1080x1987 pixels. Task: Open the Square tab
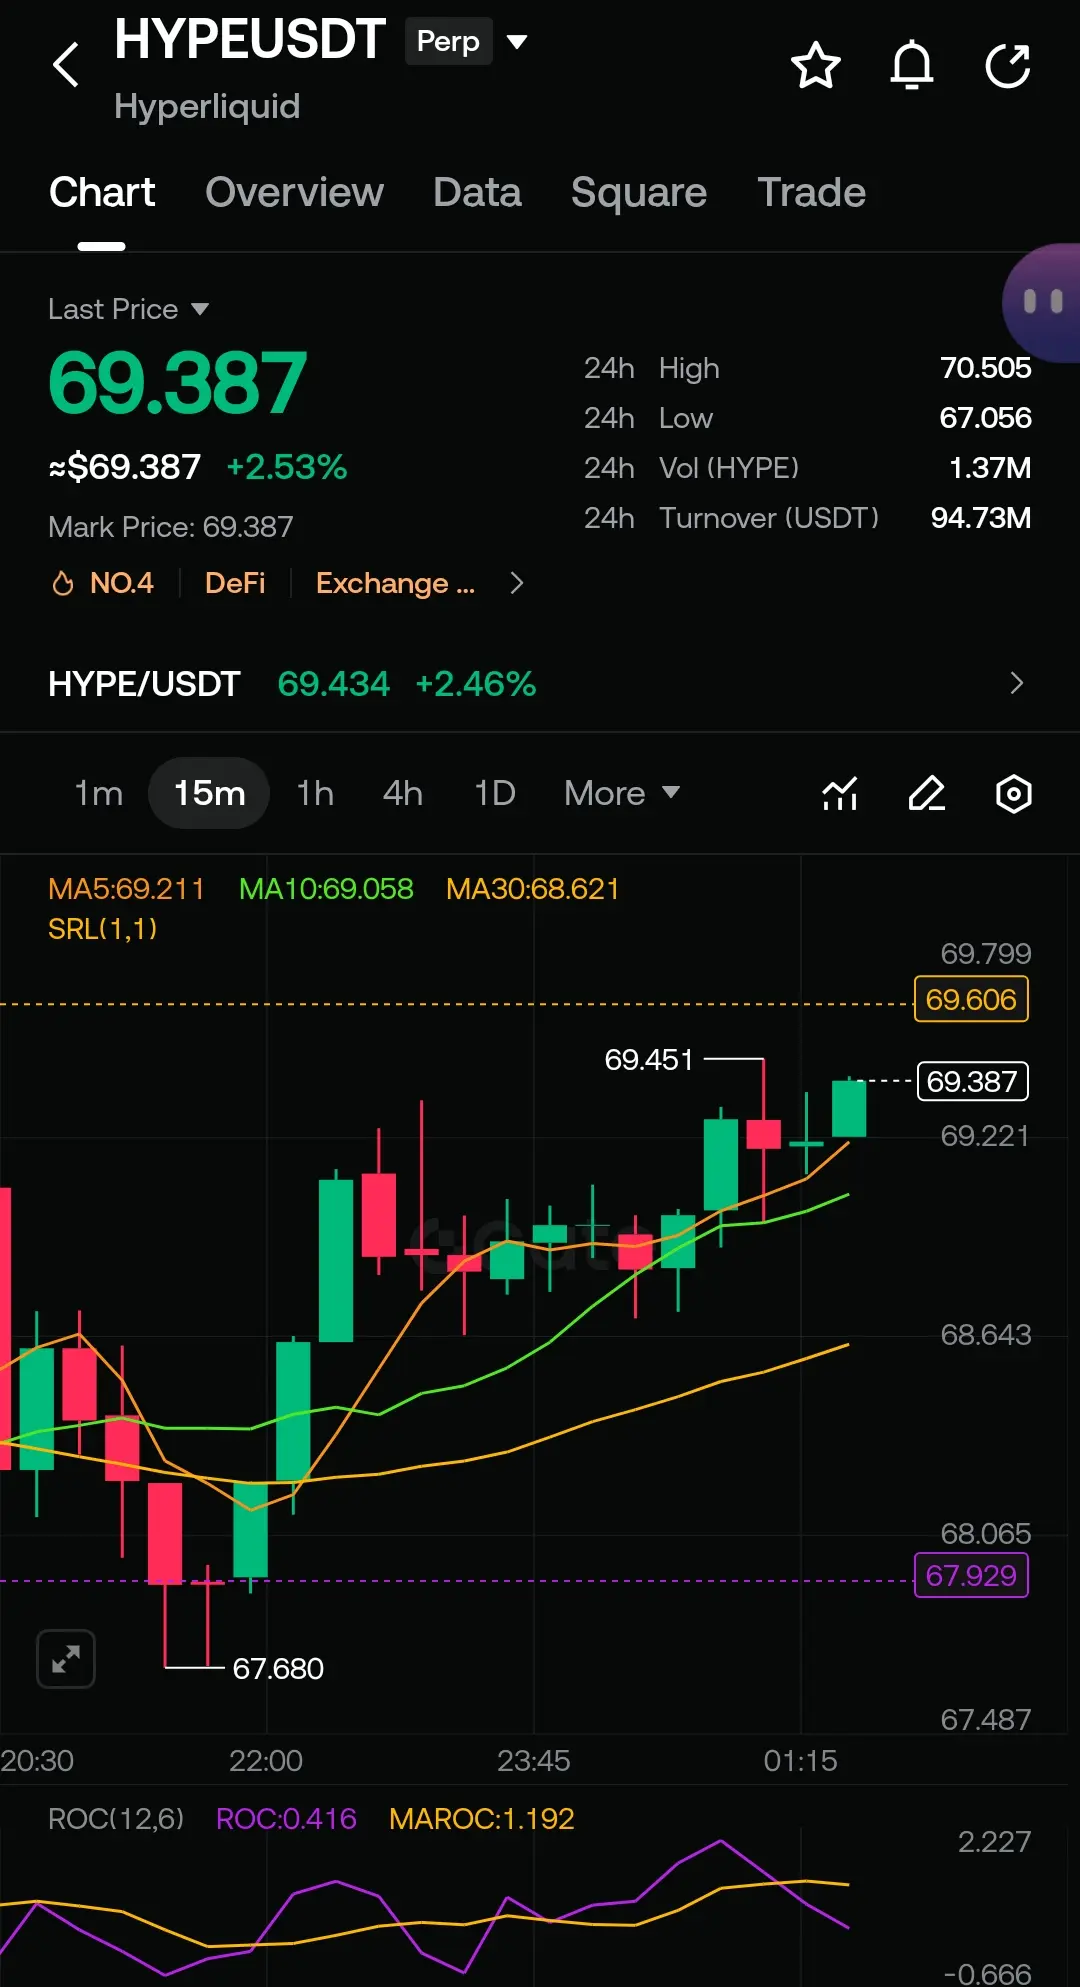(639, 192)
